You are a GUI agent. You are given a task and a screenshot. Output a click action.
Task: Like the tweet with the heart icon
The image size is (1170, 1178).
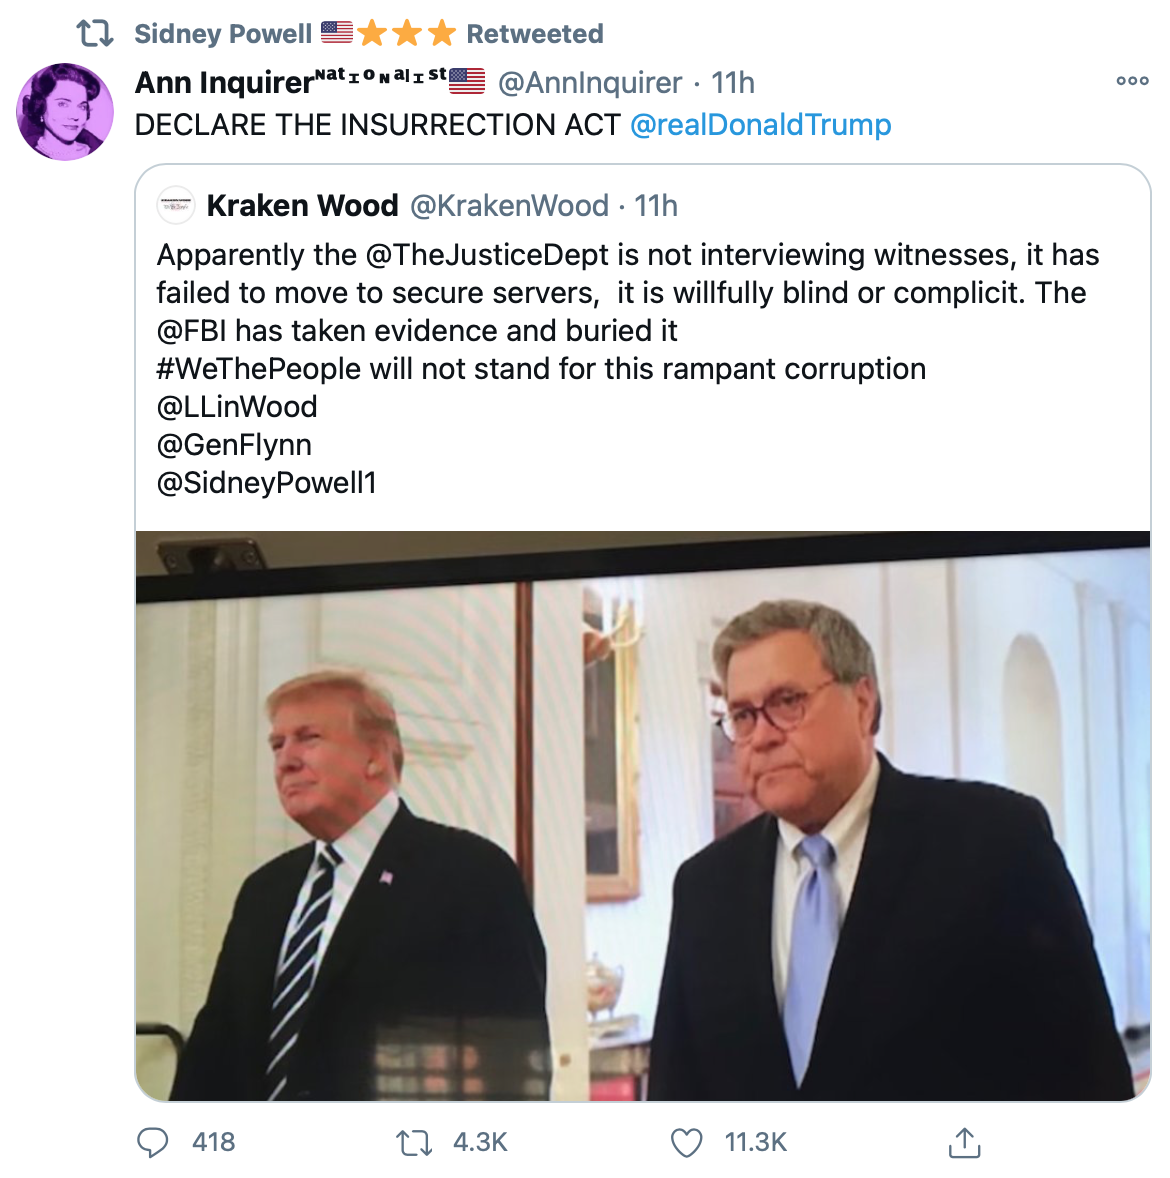(686, 1142)
